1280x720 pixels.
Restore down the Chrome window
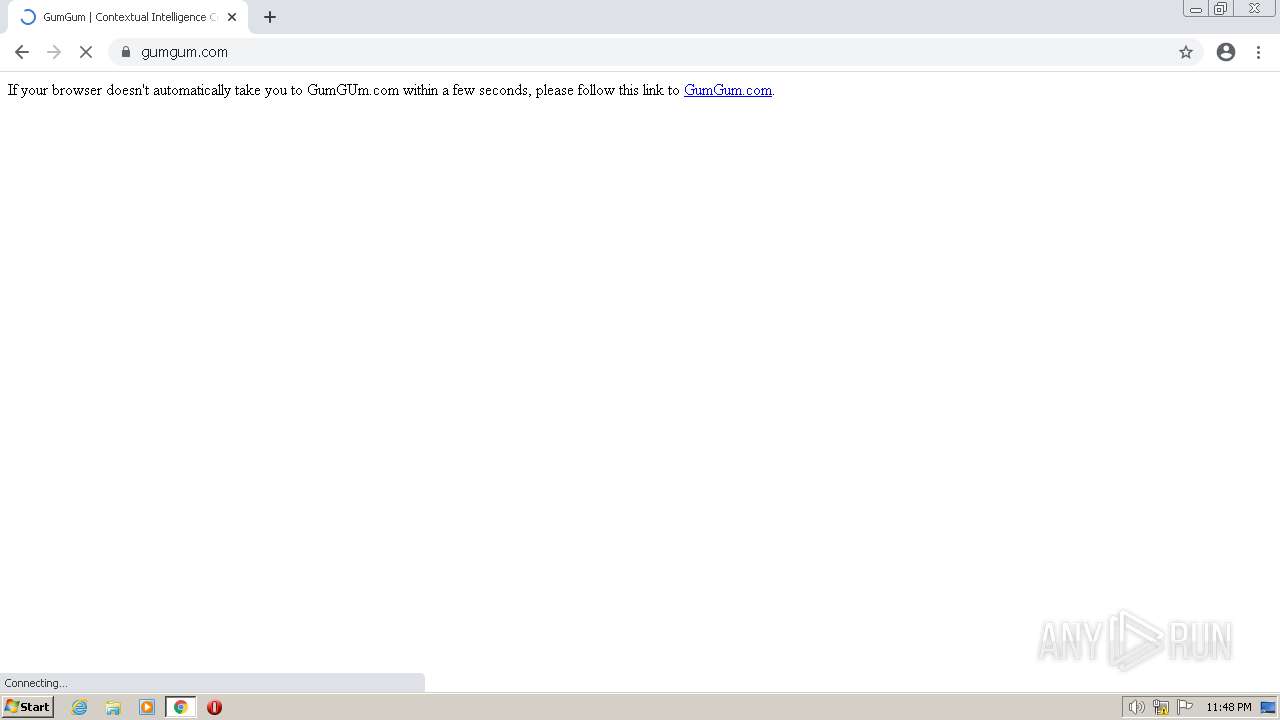1221,9
